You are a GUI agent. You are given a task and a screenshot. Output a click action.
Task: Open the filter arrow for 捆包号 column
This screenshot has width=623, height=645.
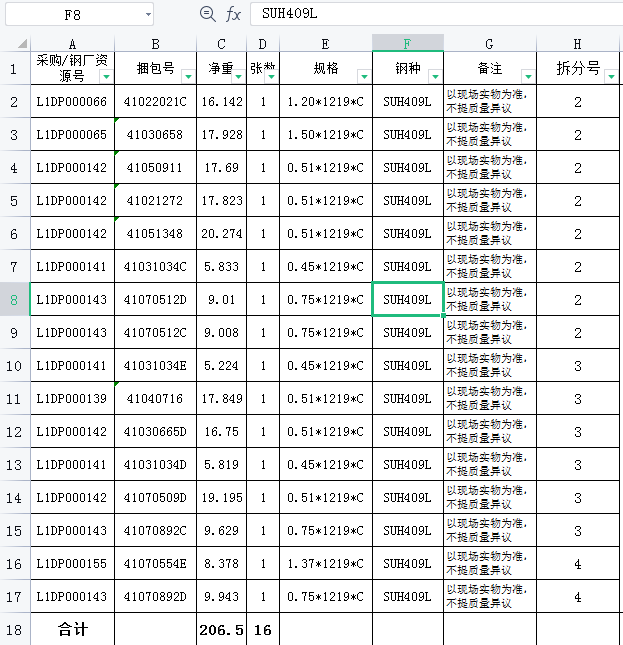click(188, 77)
